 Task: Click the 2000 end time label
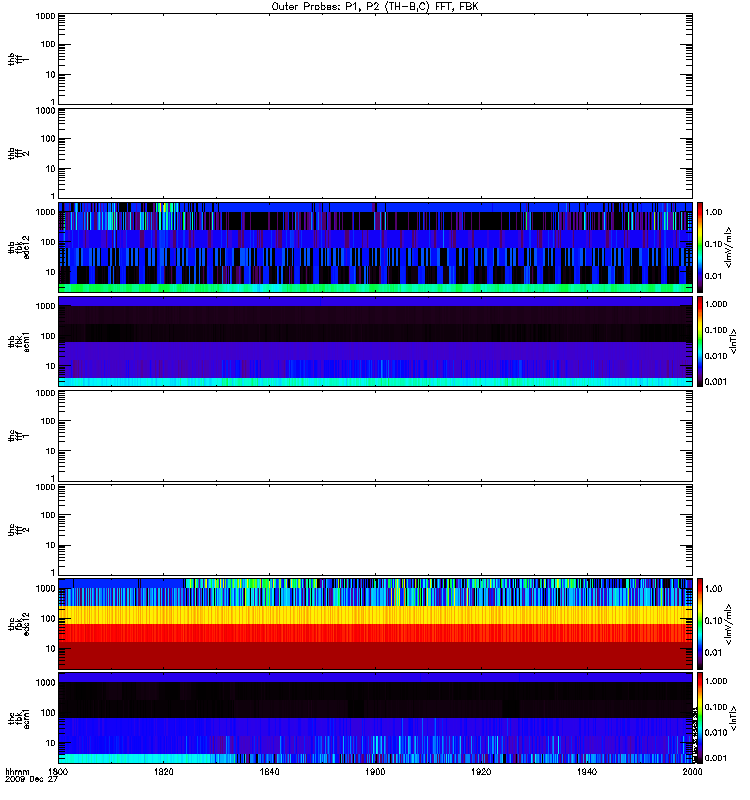coord(692,772)
